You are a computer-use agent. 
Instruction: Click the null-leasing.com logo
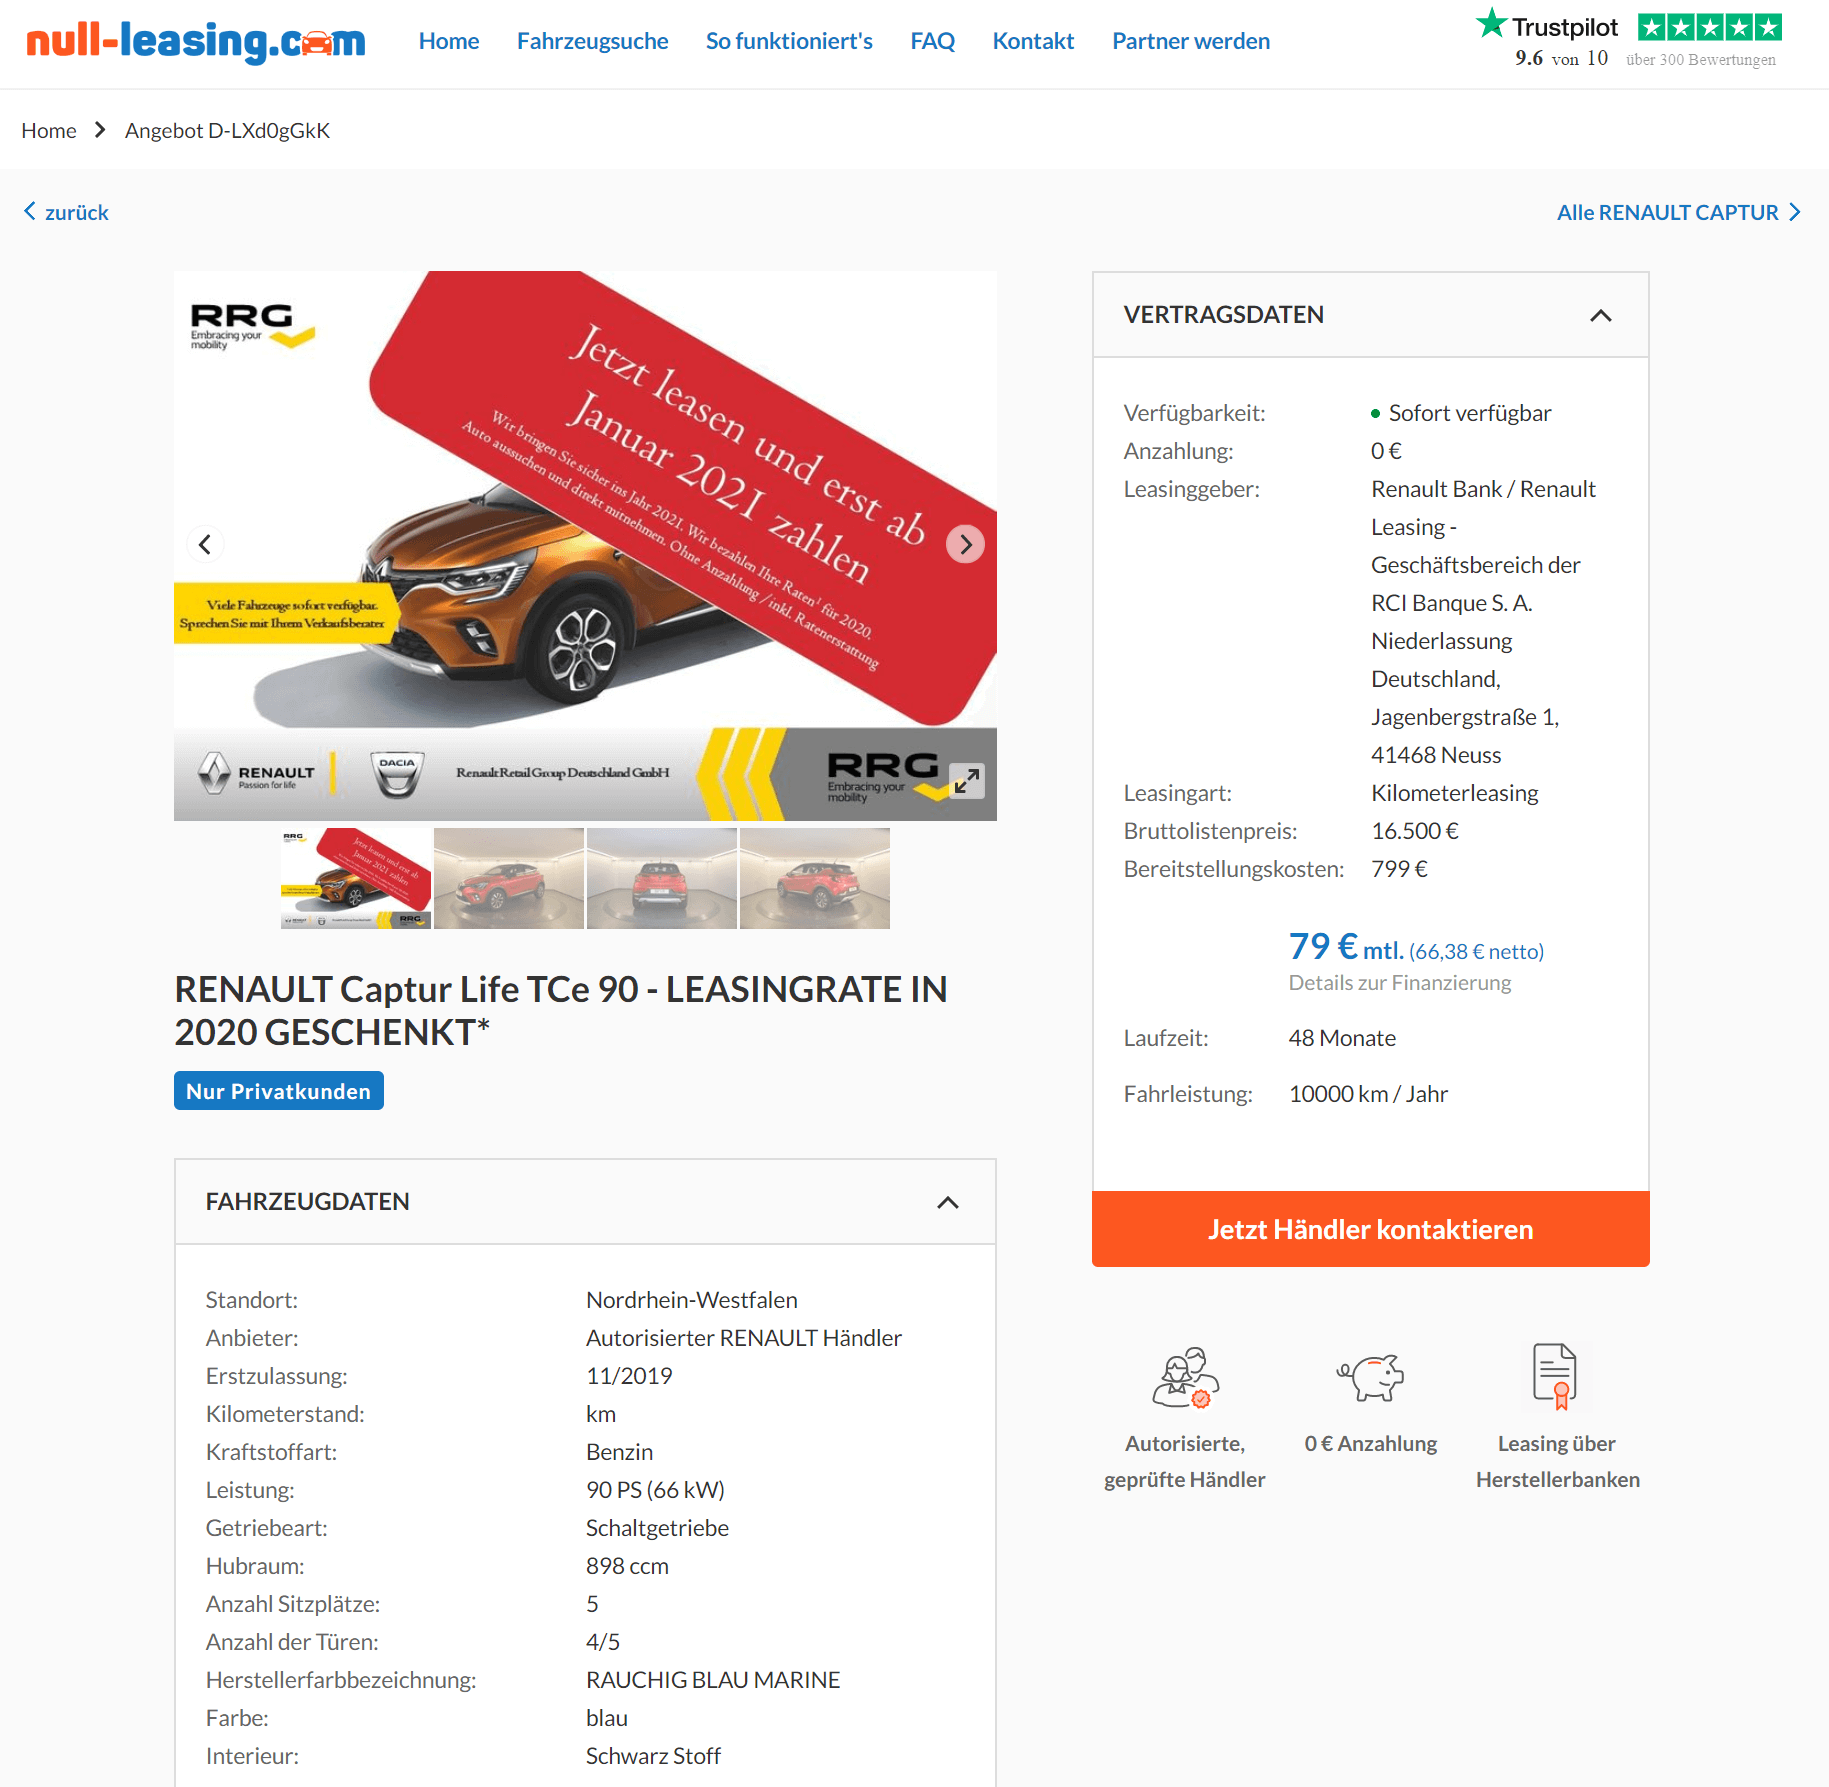pyautogui.click(x=196, y=41)
